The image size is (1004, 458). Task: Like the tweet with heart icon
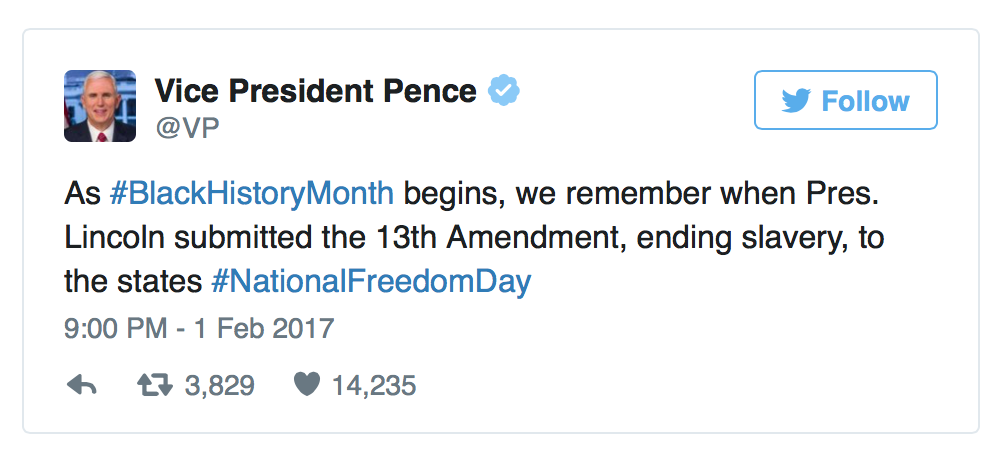click(305, 385)
